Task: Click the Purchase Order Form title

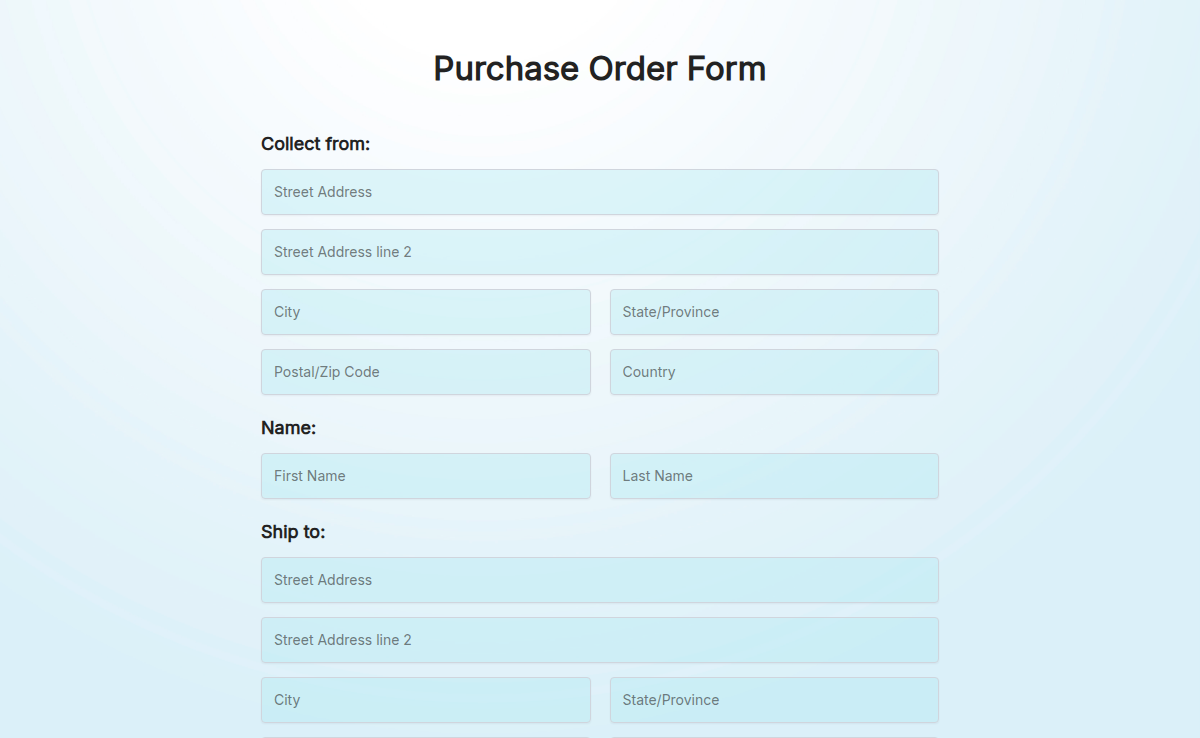Action: 599,68
